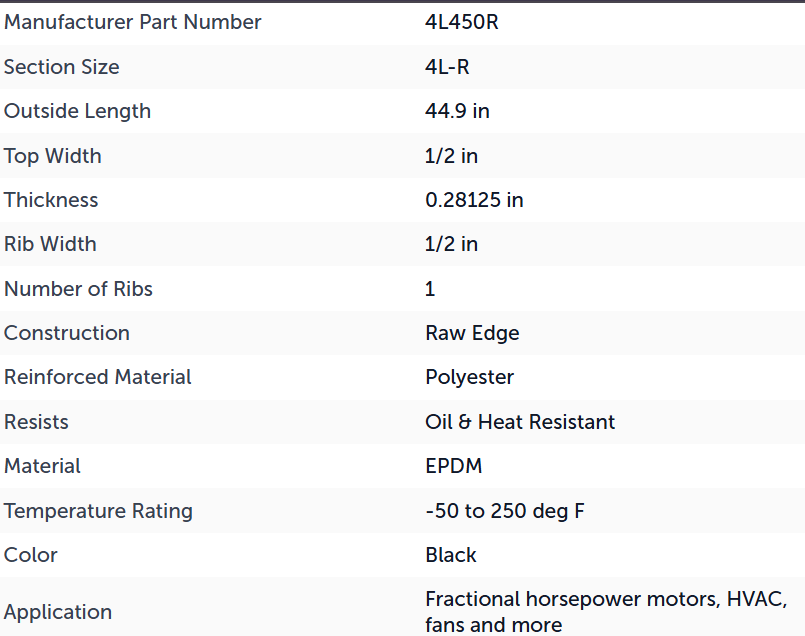Click the Oil & Heat Resistant value
805x636 pixels.
(520, 422)
